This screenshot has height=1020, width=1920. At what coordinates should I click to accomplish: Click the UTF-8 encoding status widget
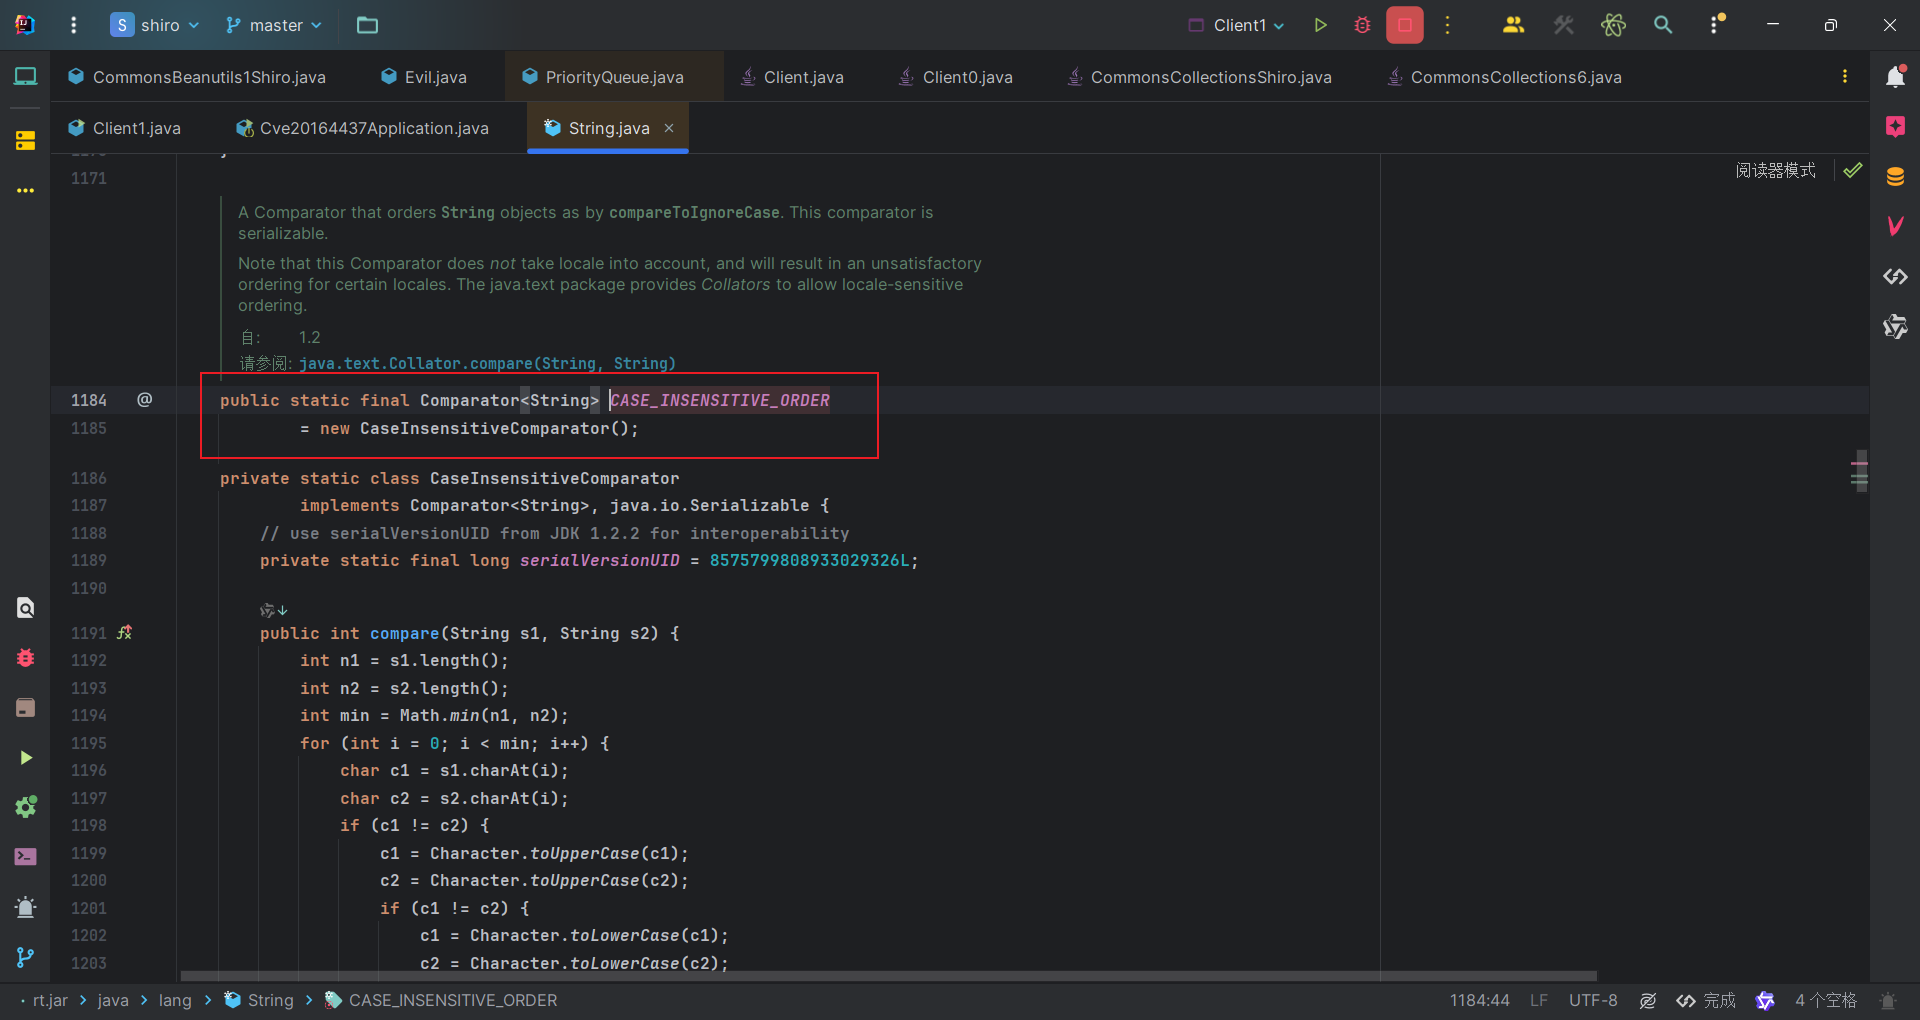point(1593,1000)
